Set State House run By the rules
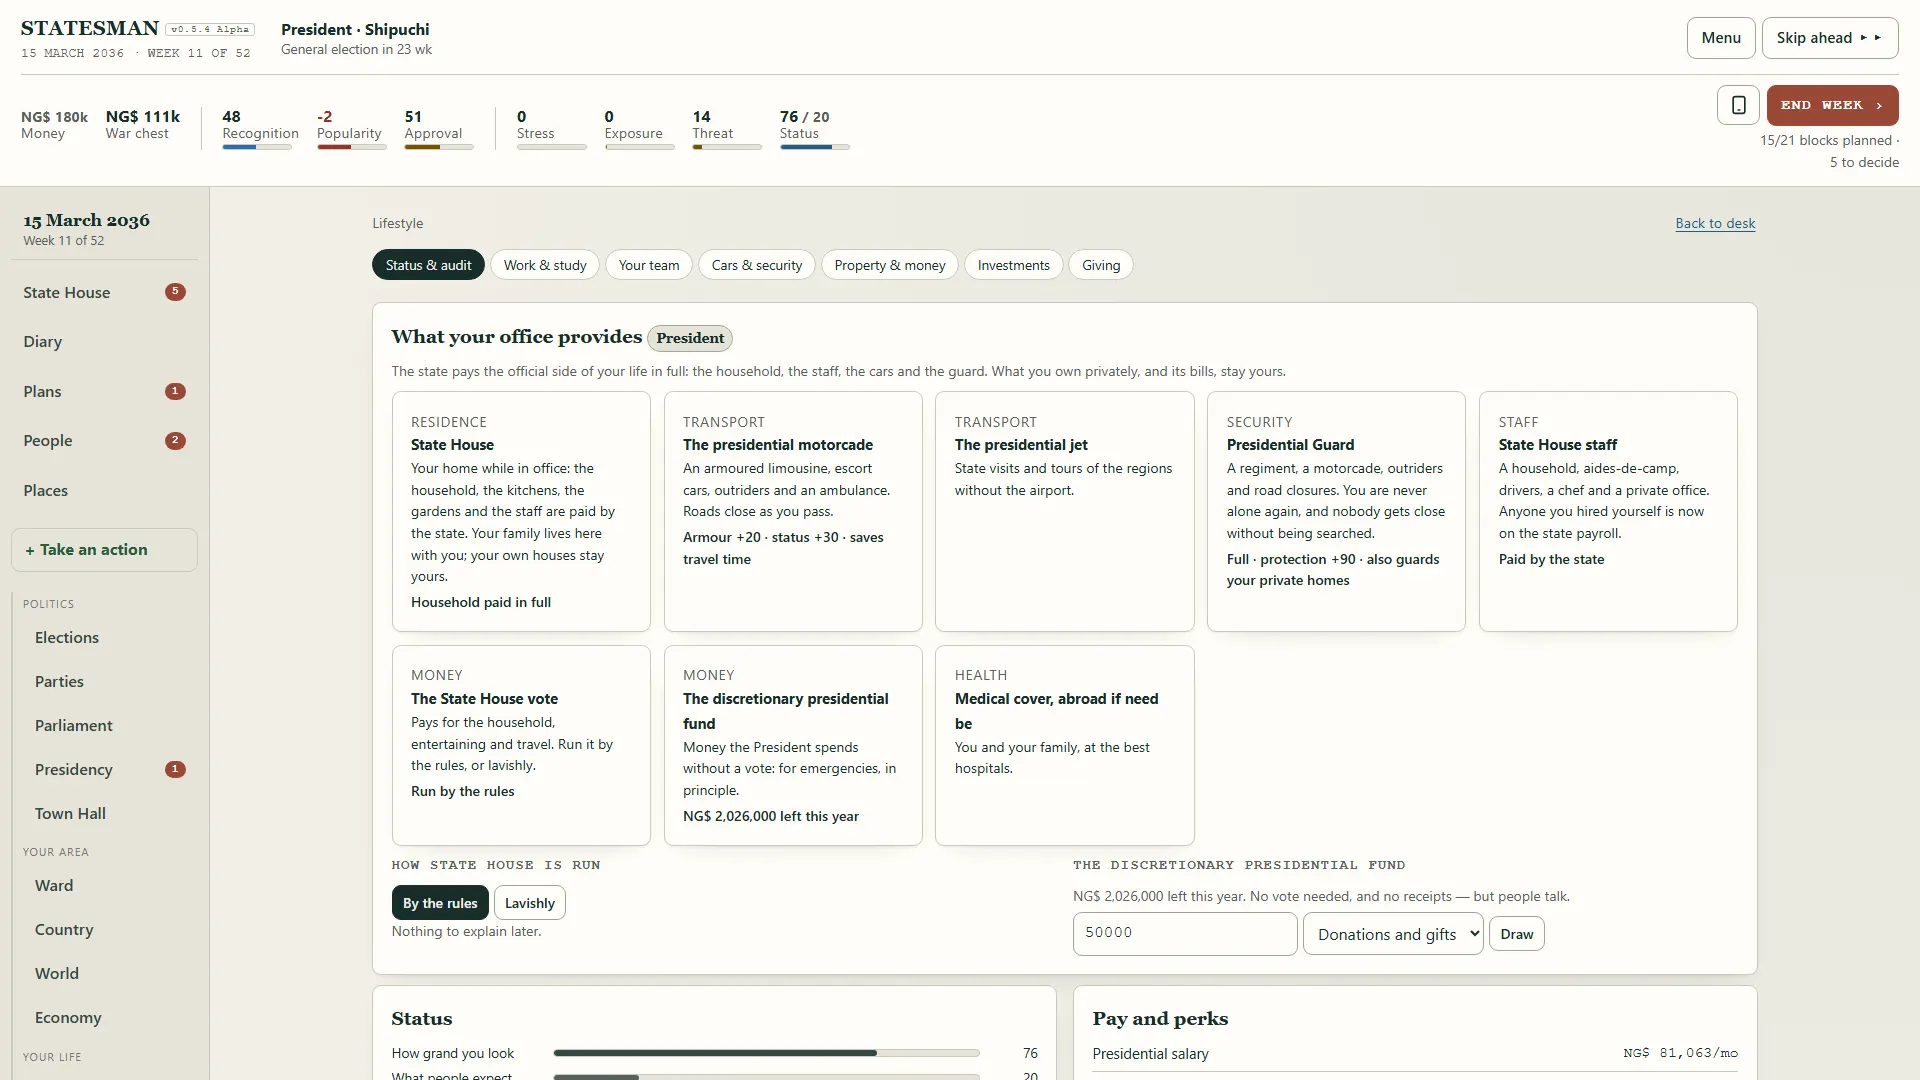 440,903
